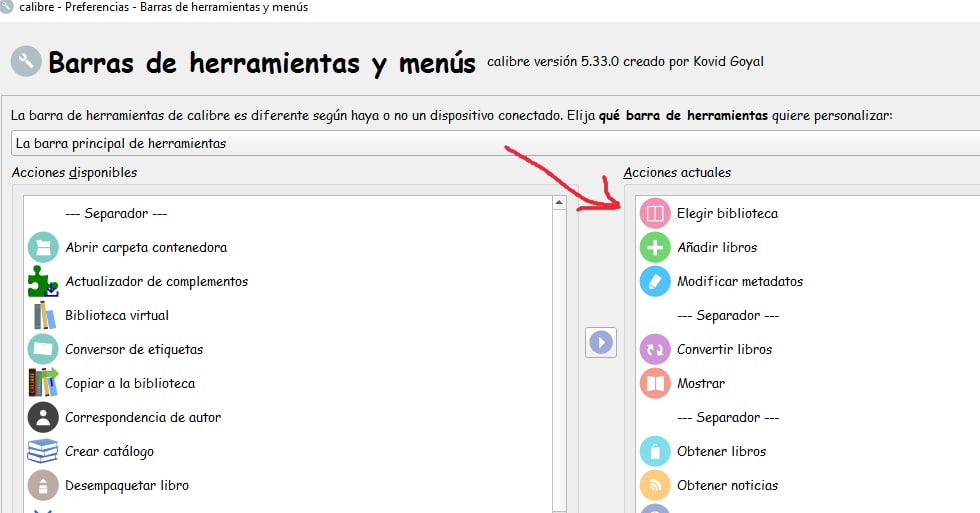
Task: Click the Crear catálogo label
Action: coord(109,451)
